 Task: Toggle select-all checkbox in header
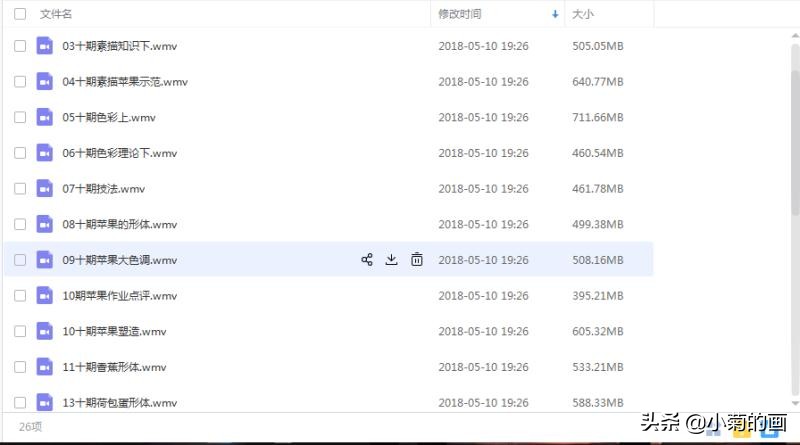tap(20, 14)
